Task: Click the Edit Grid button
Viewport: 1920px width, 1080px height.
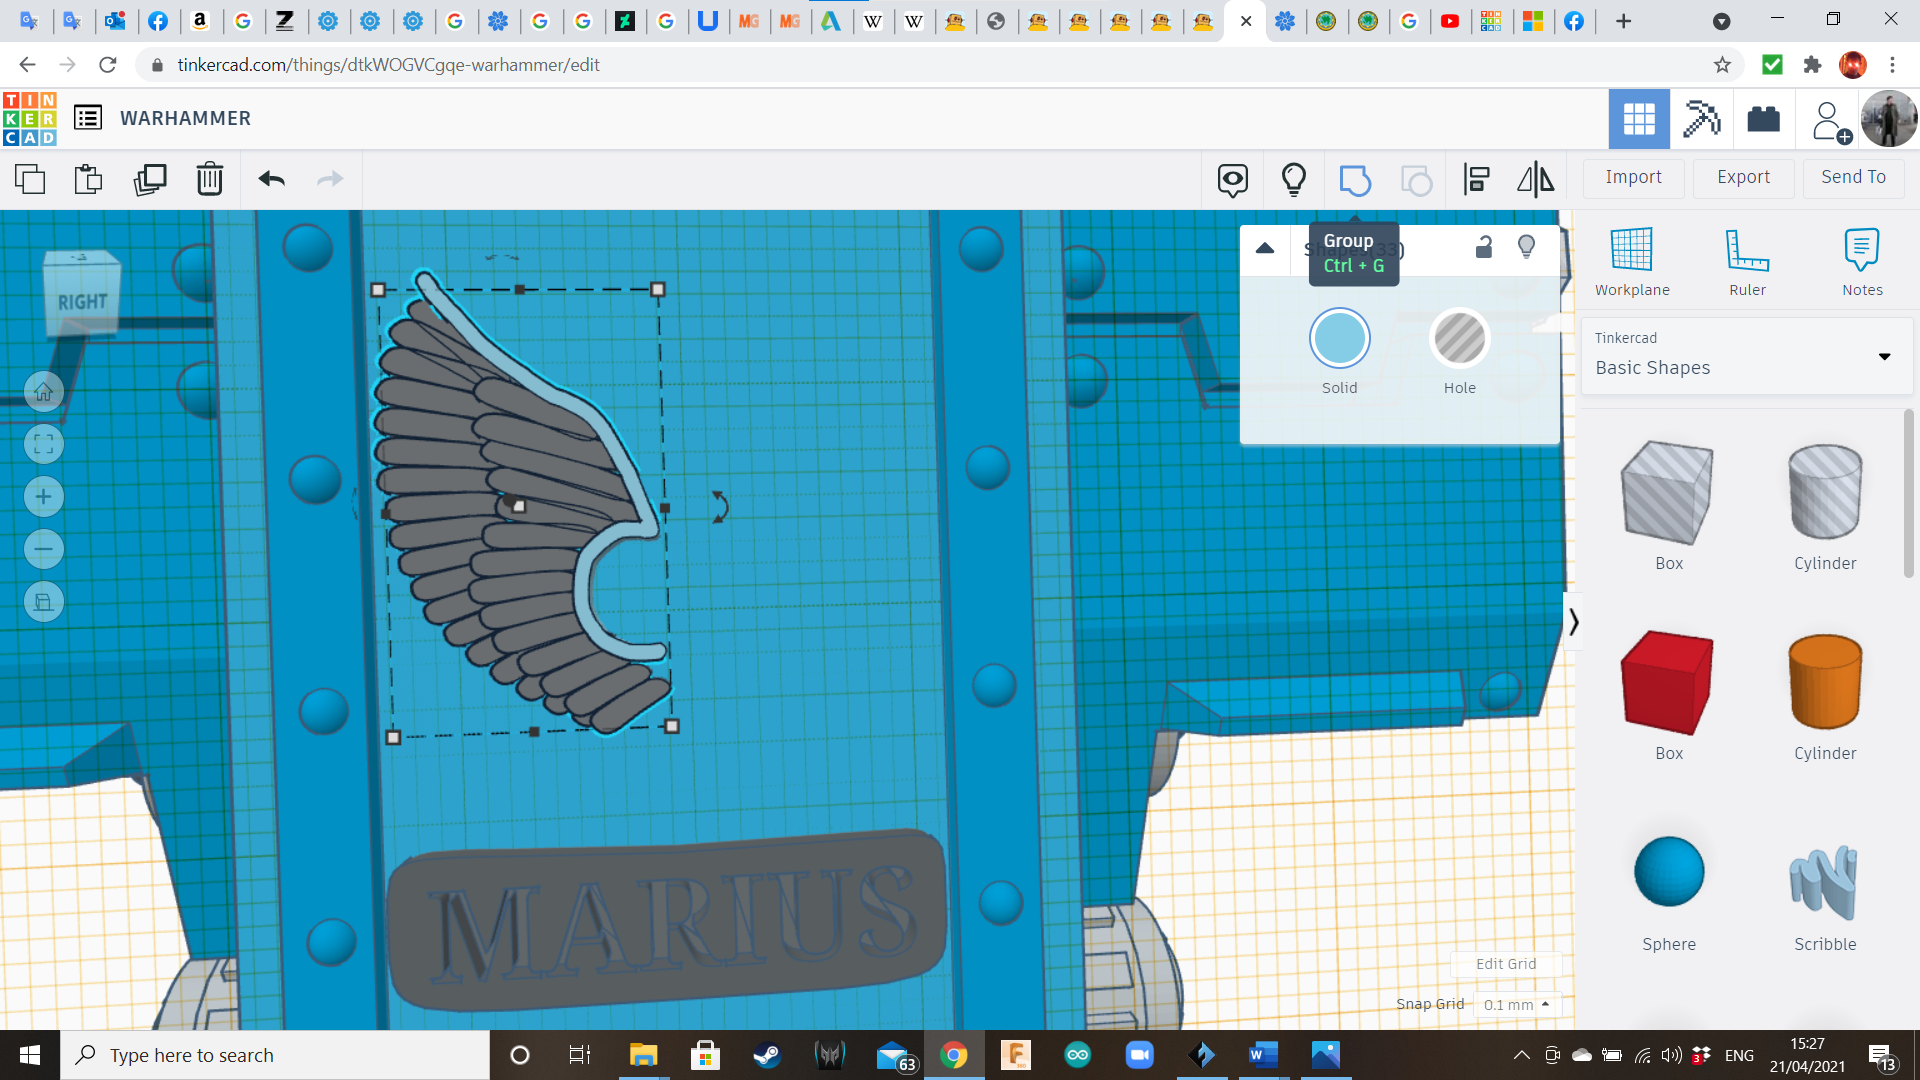Action: [1506, 964]
